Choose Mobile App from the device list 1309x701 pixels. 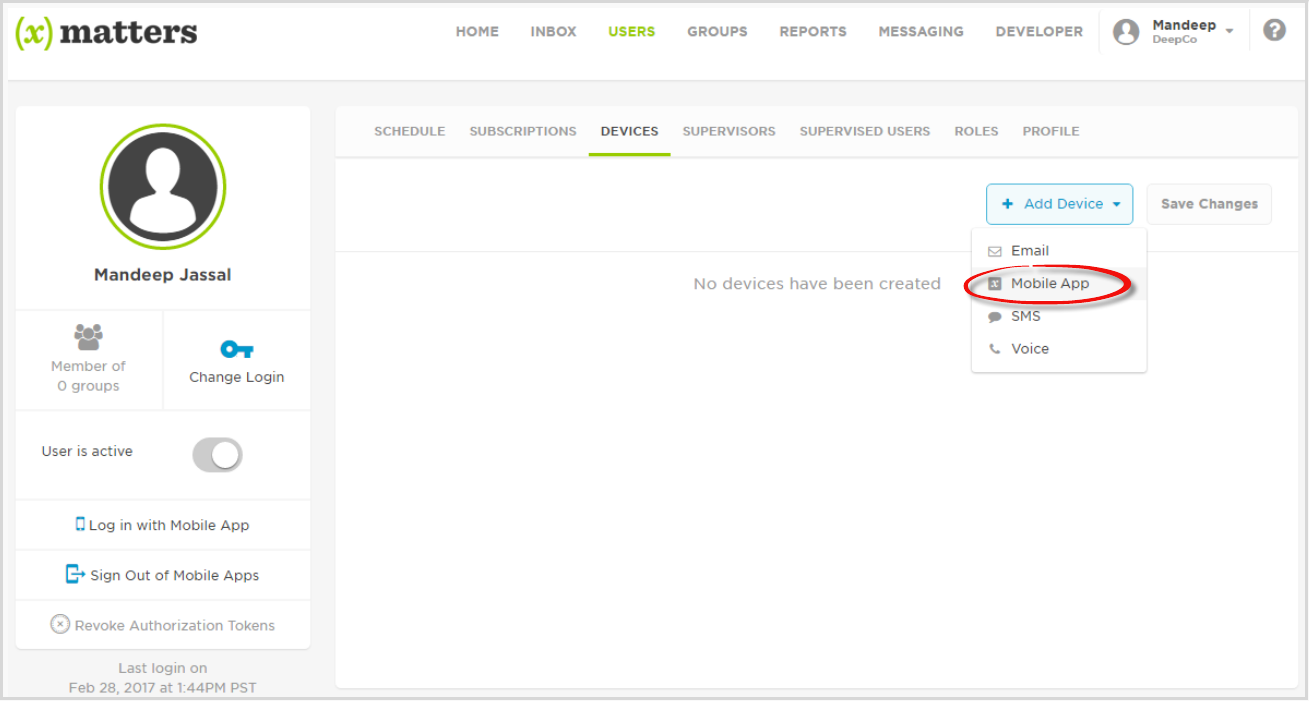[1059, 284]
